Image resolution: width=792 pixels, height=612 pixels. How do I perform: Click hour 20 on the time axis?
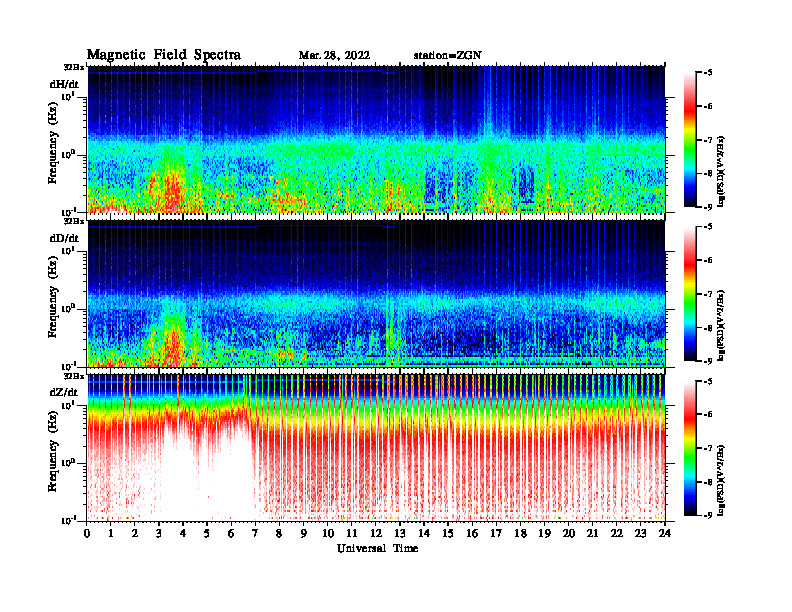click(568, 534)
